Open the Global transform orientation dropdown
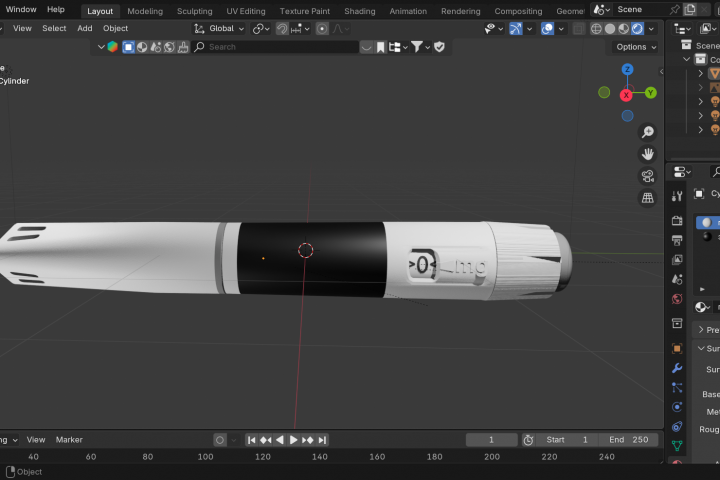Image resolution: width=720 pixels, height=480 pixels. (x=219, y=28)
